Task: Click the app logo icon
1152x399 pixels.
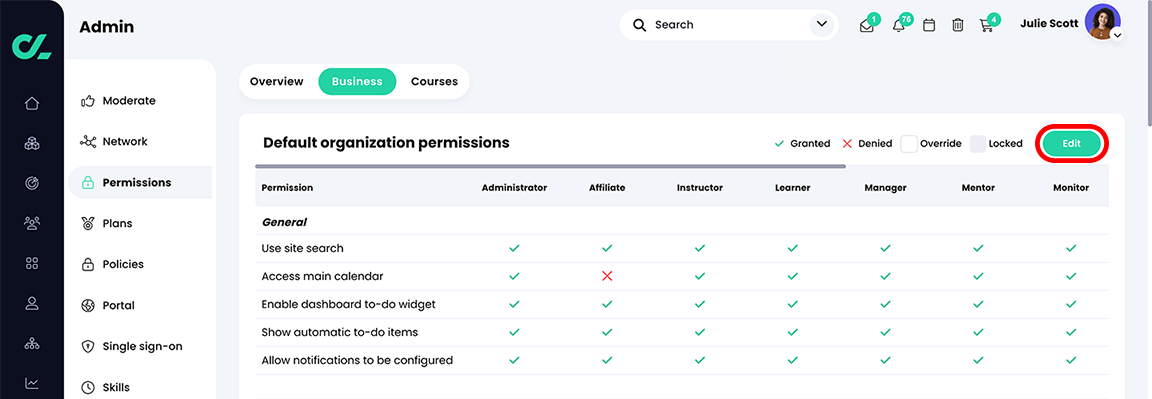Action: [32, 46]
